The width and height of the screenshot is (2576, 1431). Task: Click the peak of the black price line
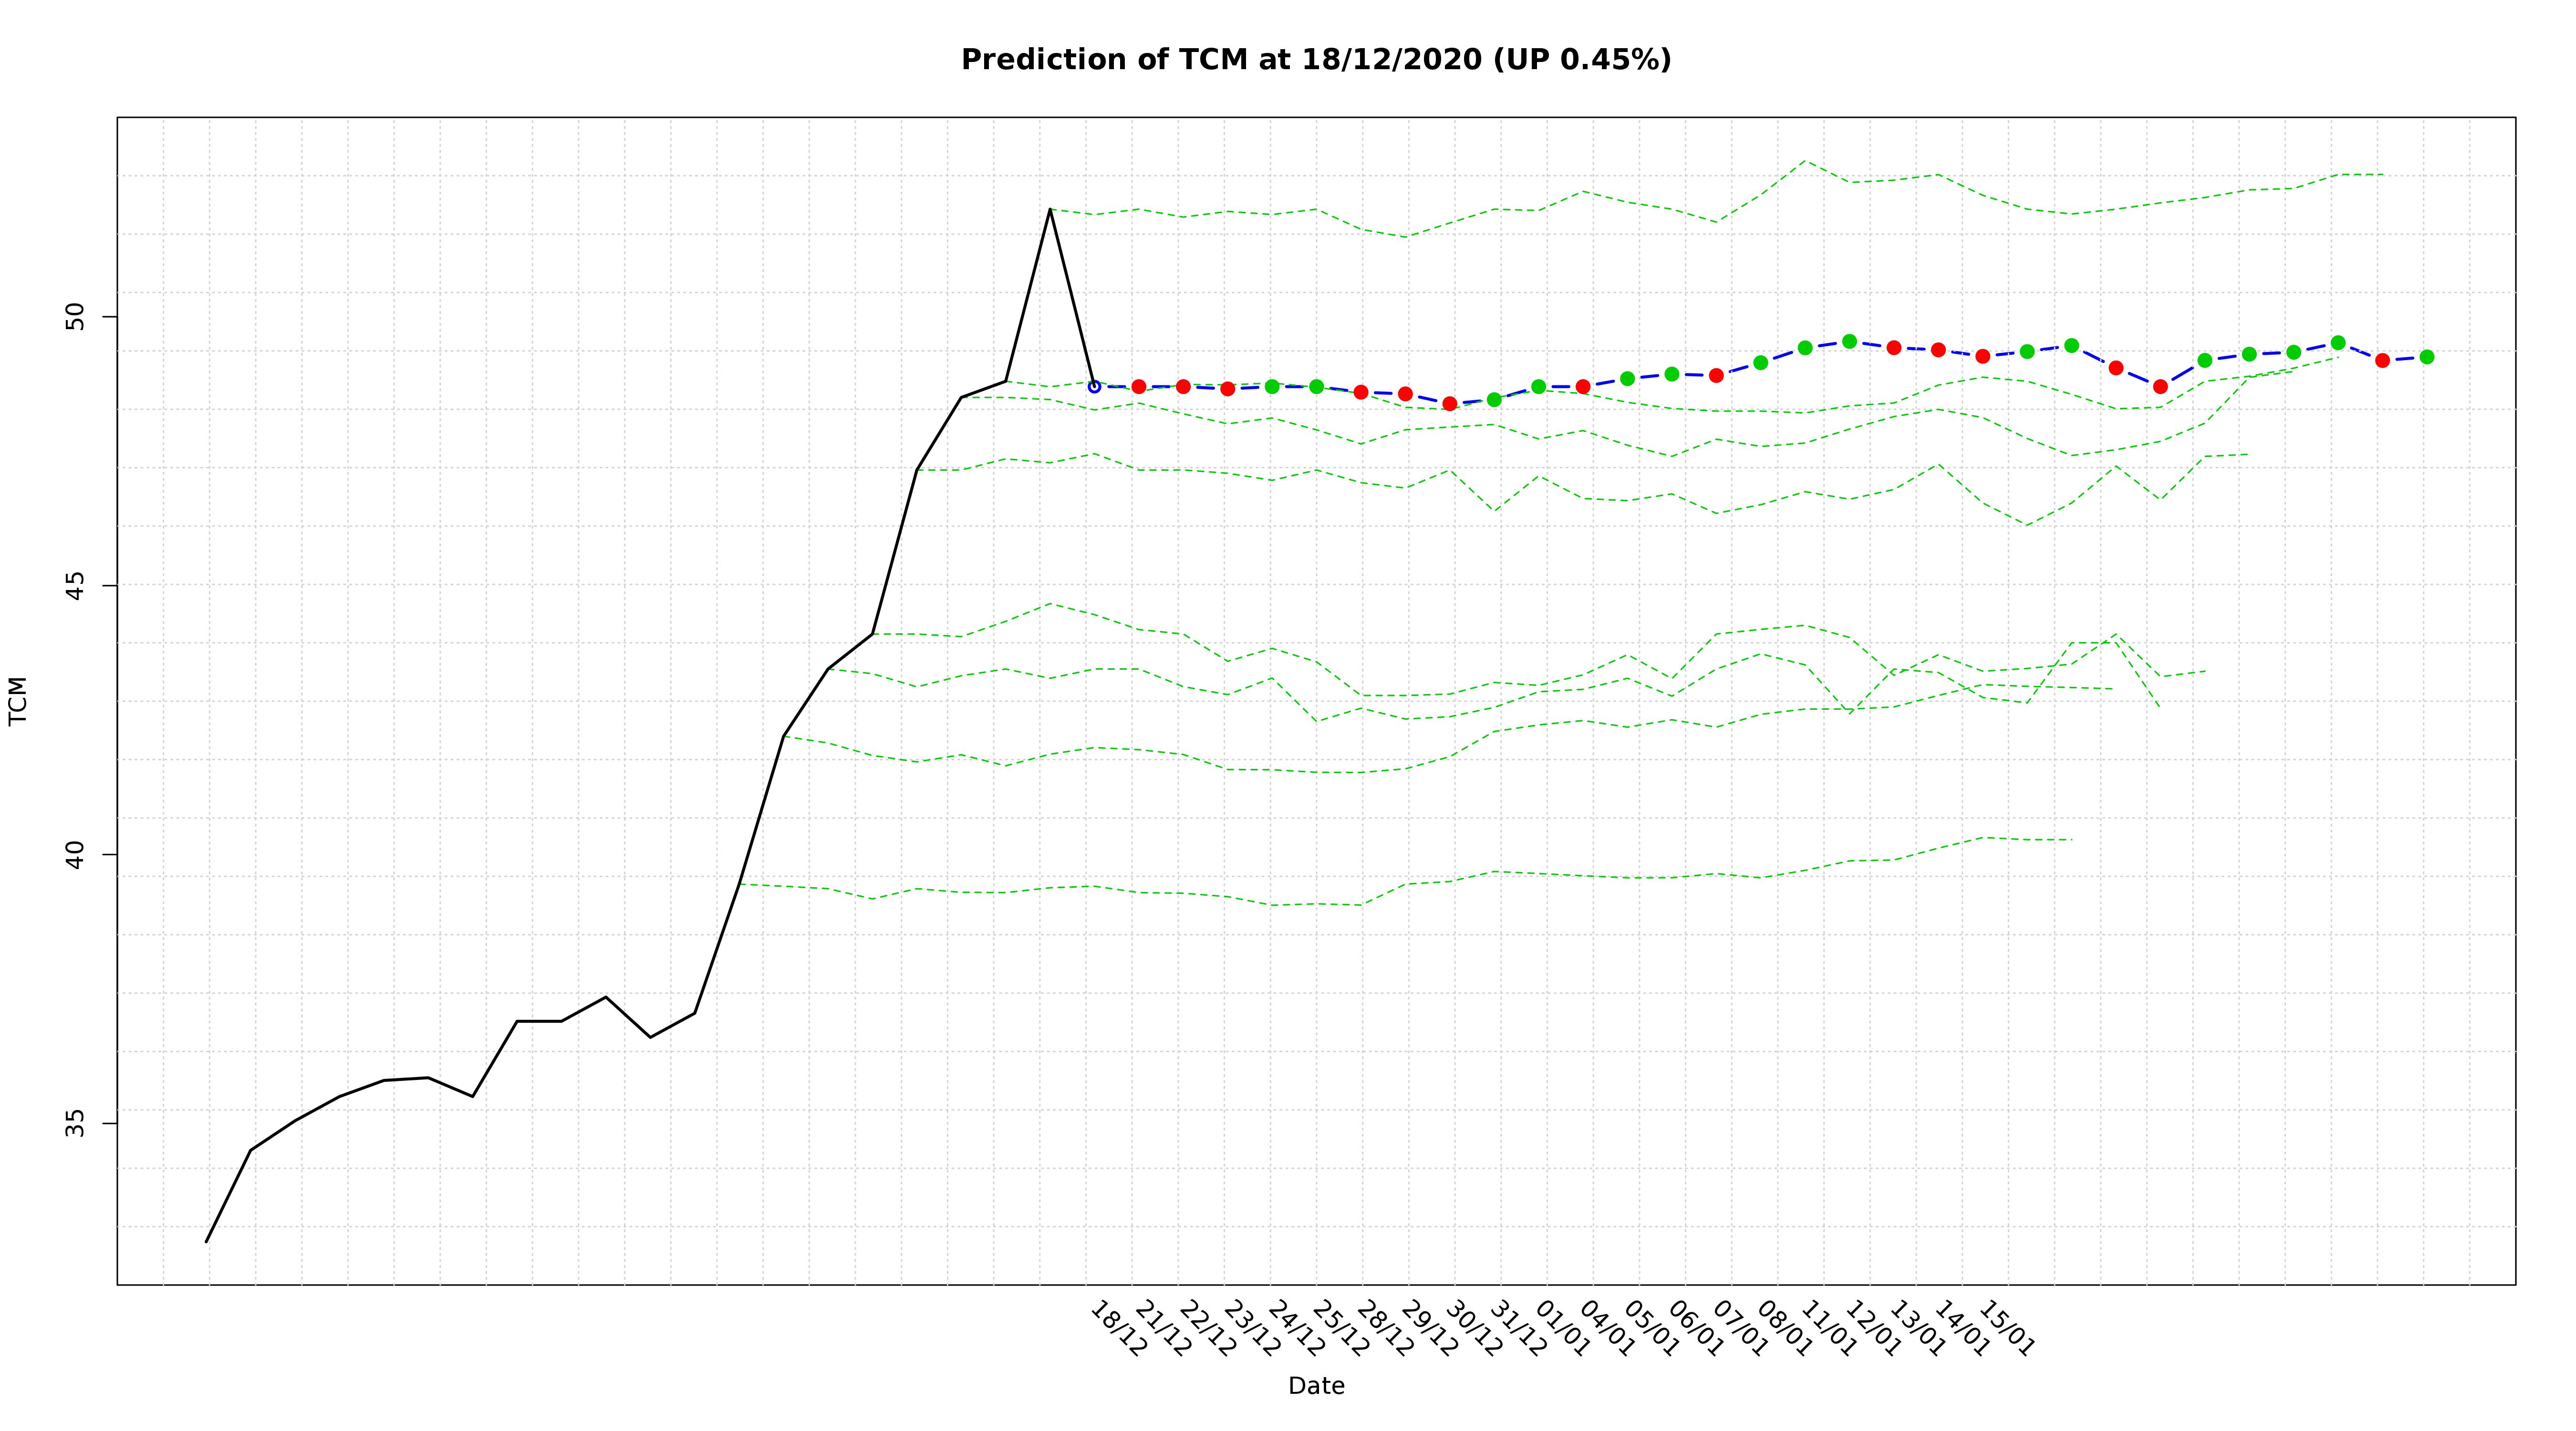(1049, 209)
